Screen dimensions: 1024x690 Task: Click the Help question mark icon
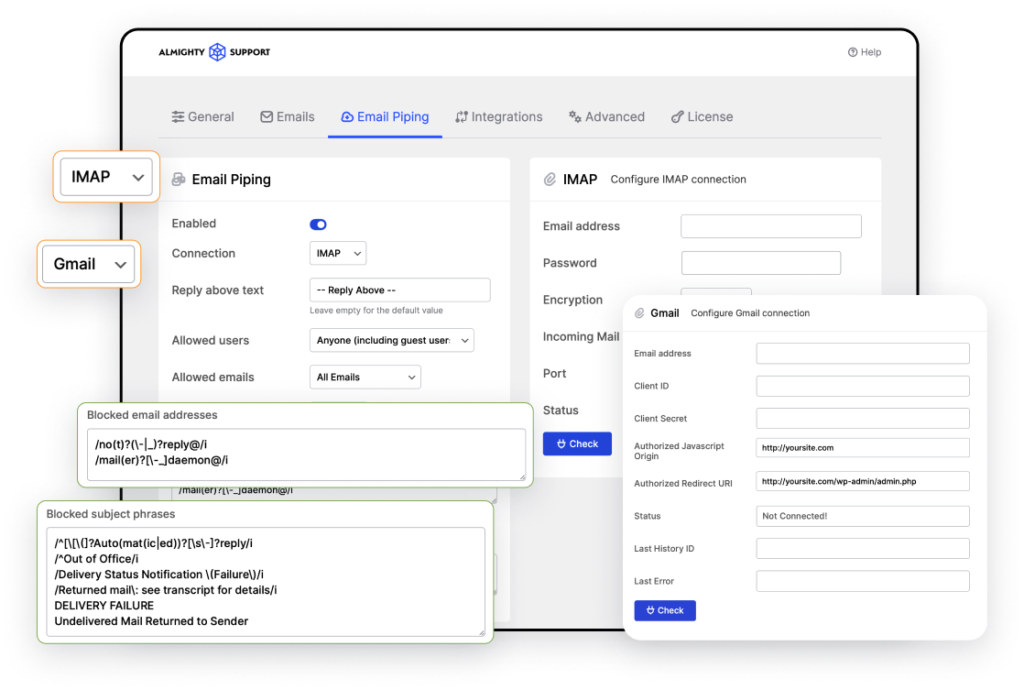[x=852, y=52]
